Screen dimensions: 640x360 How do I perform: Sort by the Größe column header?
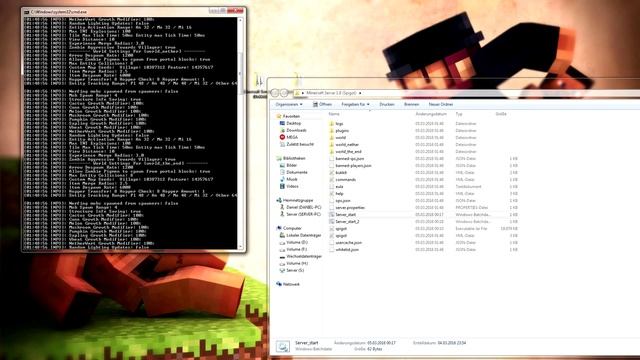point(501,114)
